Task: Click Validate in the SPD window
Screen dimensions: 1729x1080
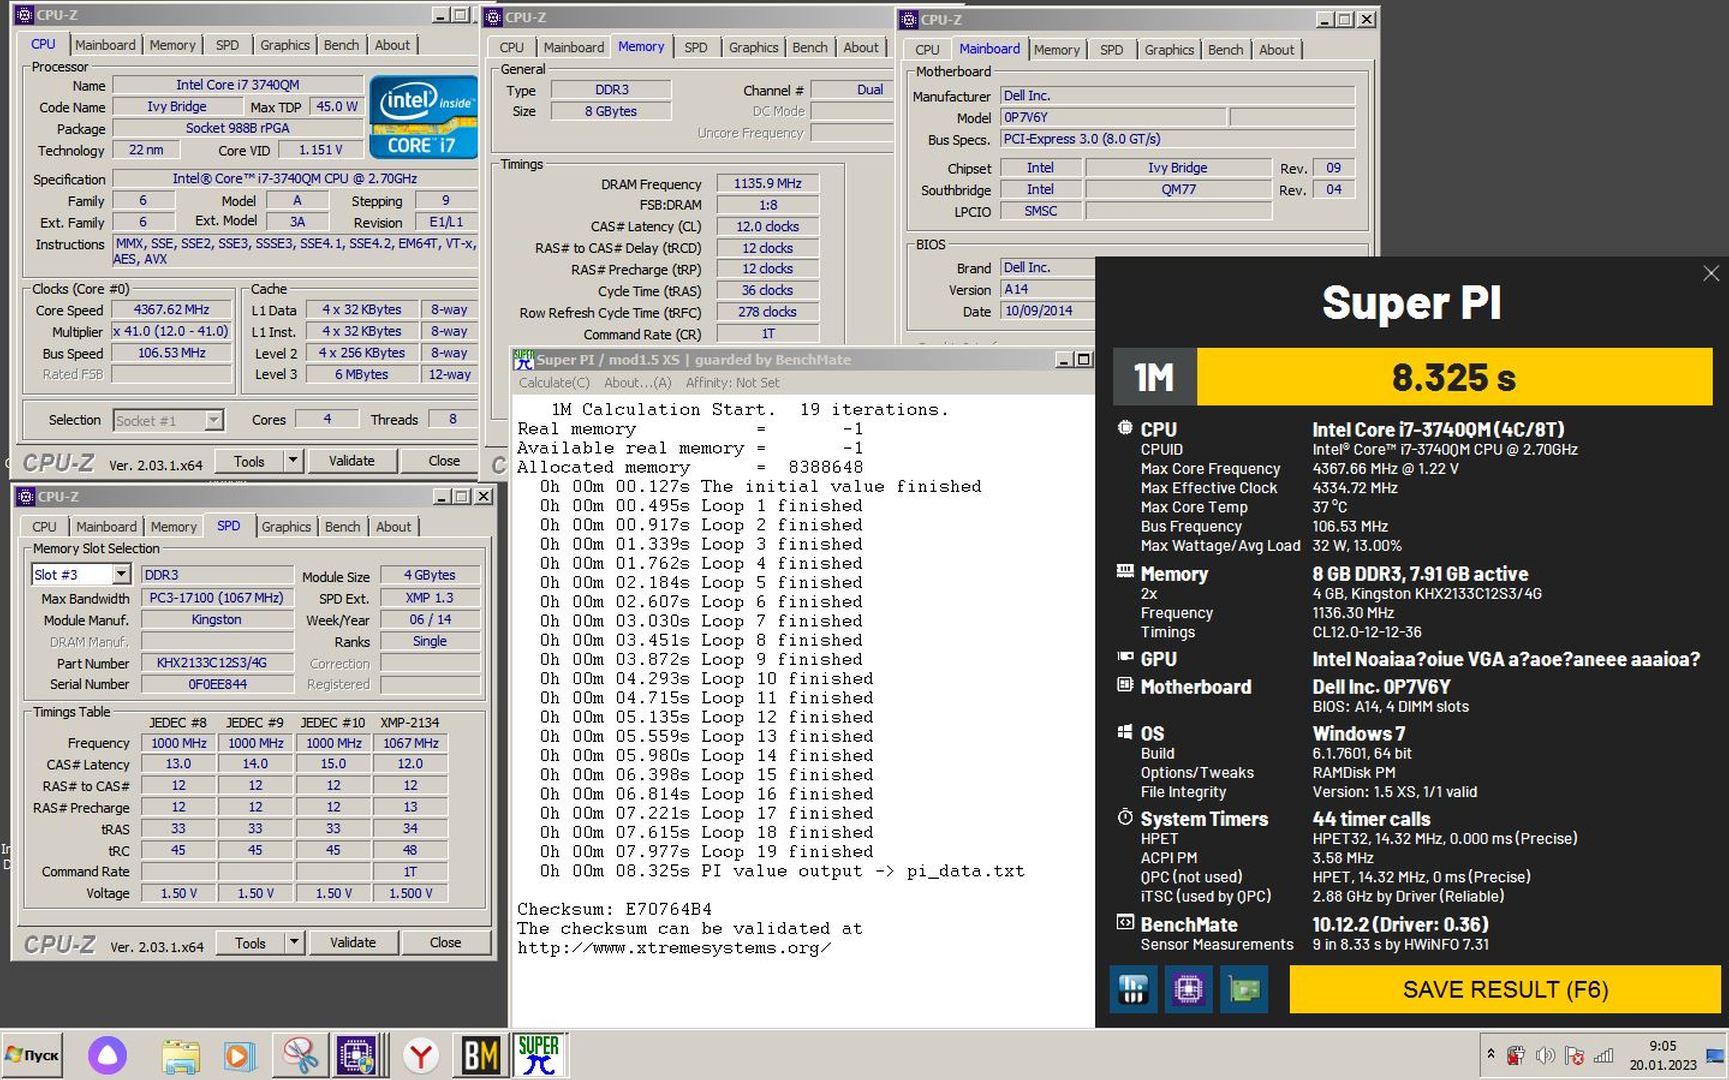Action: tap(353, 943)
